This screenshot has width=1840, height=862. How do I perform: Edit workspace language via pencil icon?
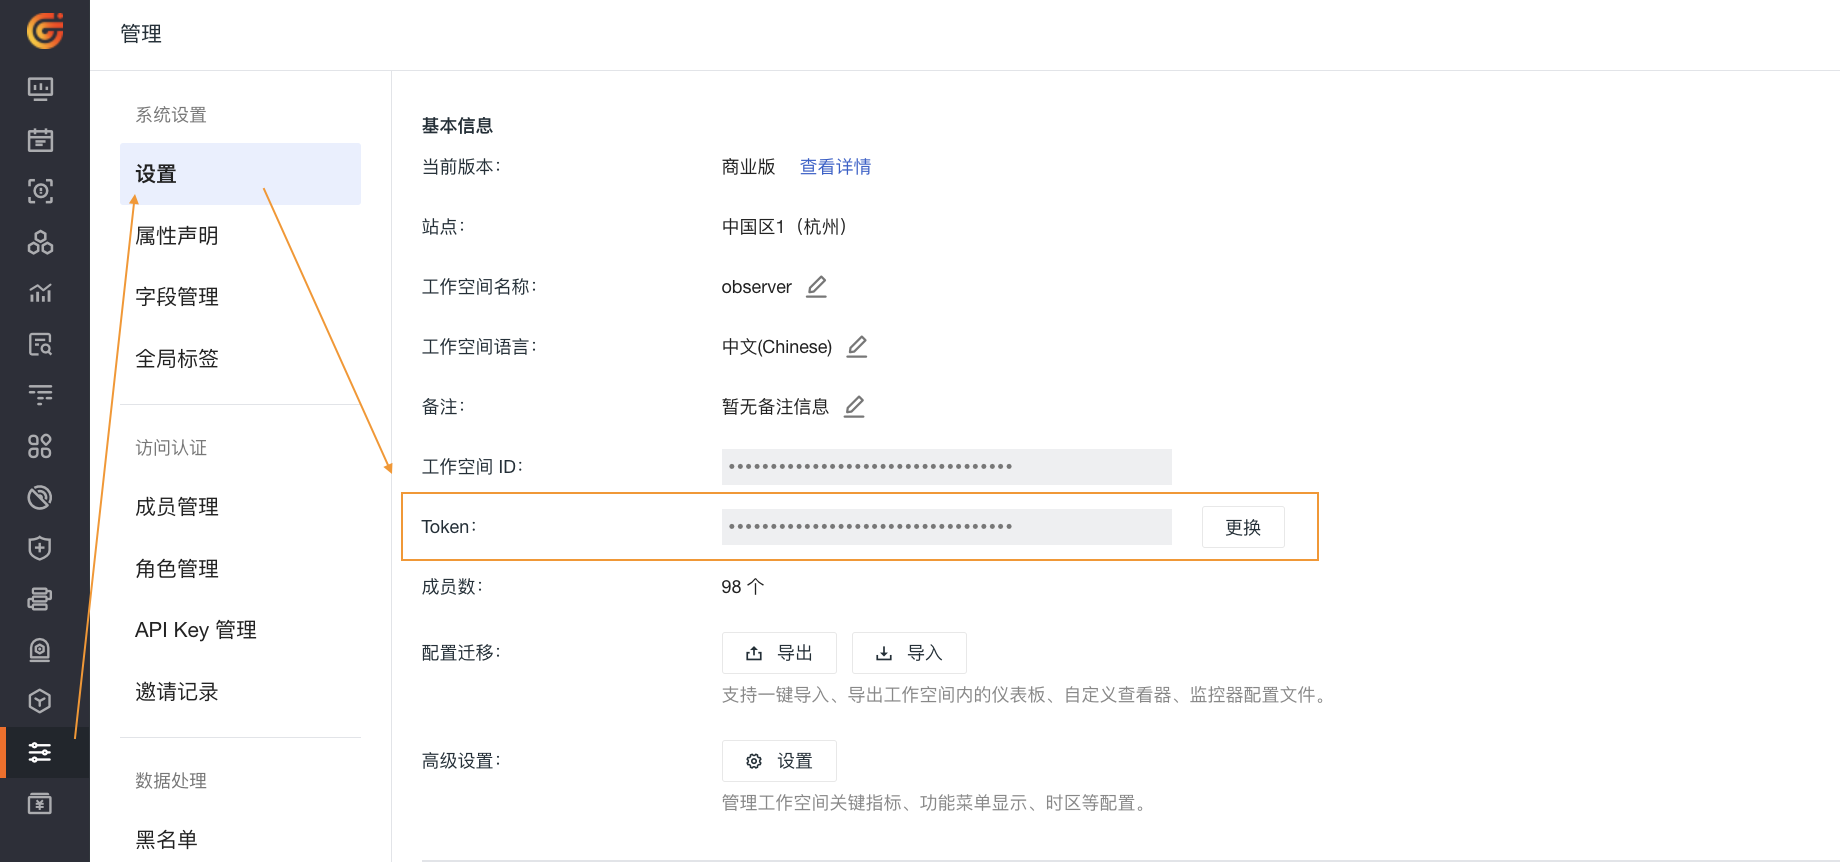click(x=856, y=347)
